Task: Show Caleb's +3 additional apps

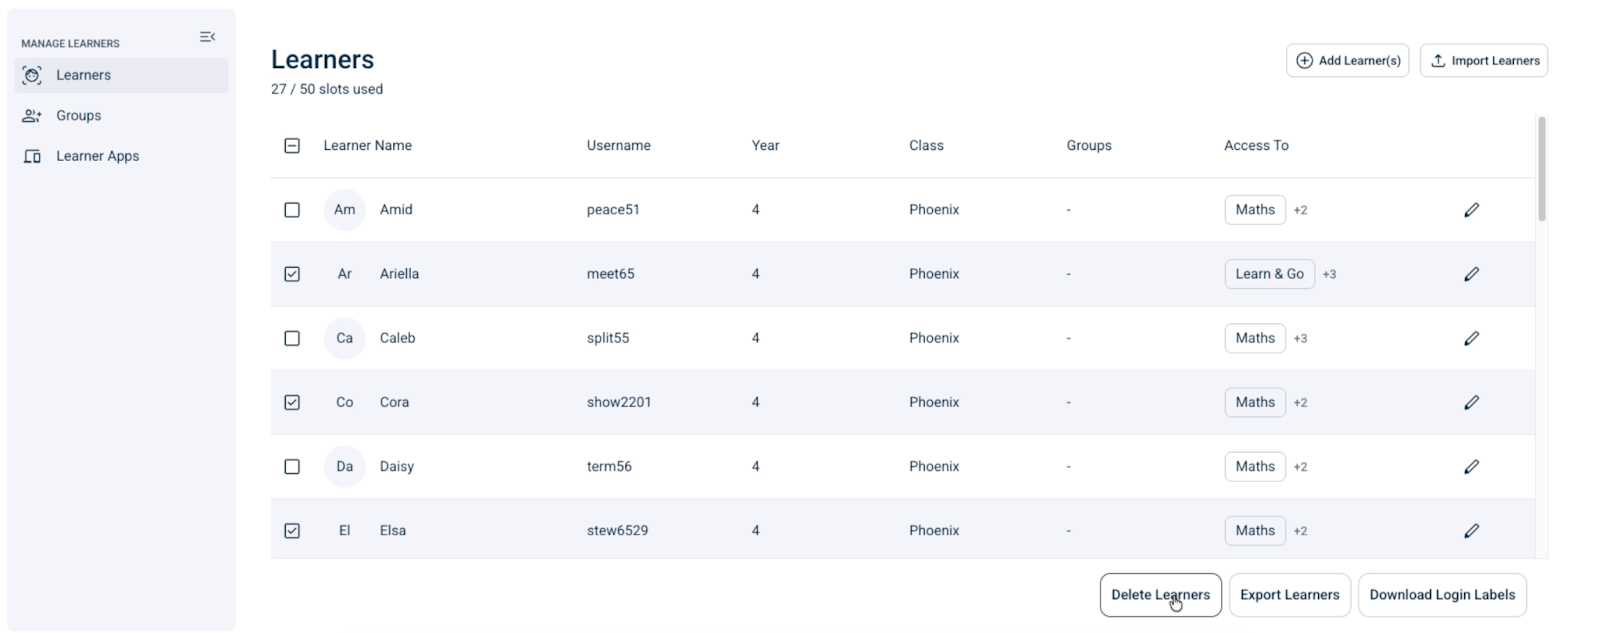Action: coord(1300,338)
